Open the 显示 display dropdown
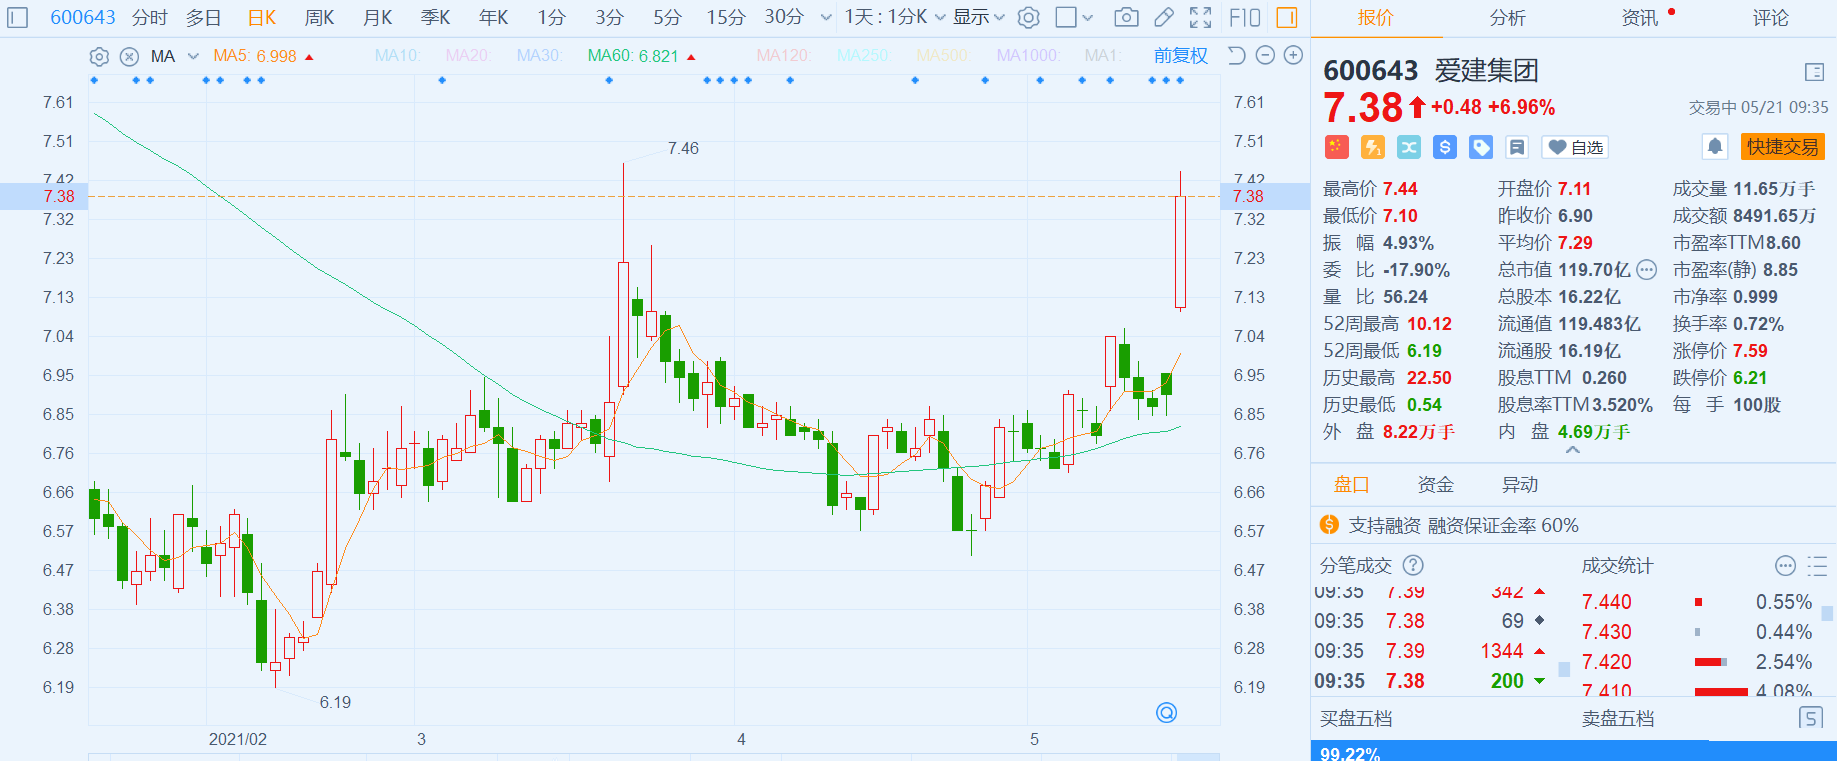 click(x=978, y=17)
